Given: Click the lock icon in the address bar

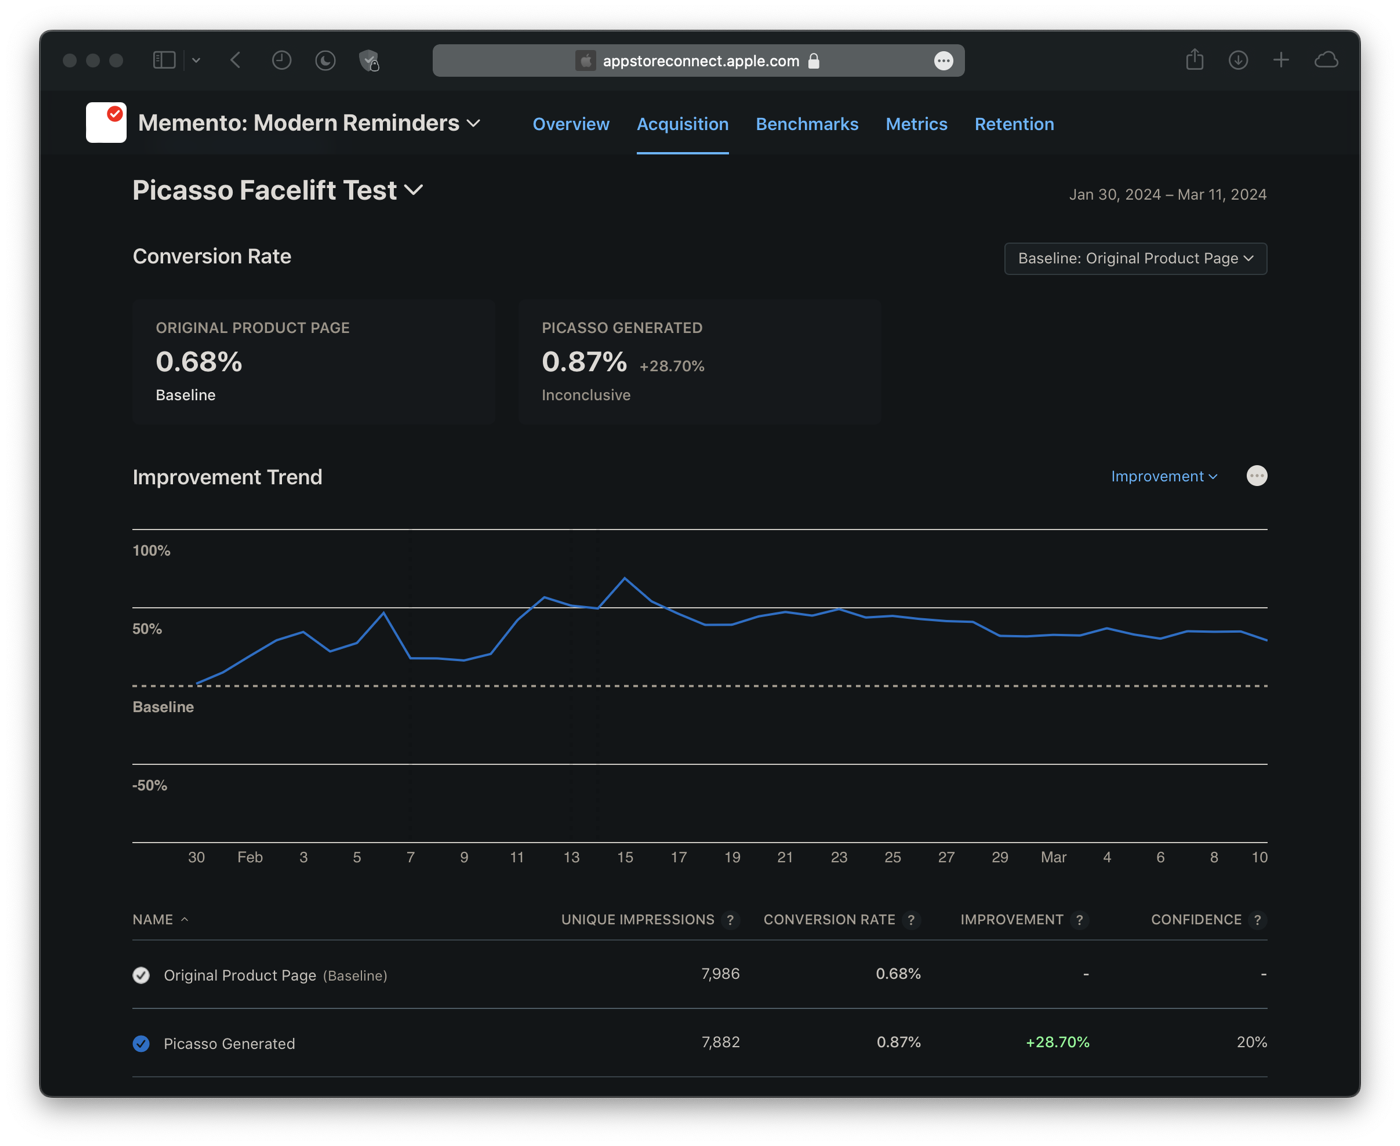Looking at the screenshot, I should point(814,61).
